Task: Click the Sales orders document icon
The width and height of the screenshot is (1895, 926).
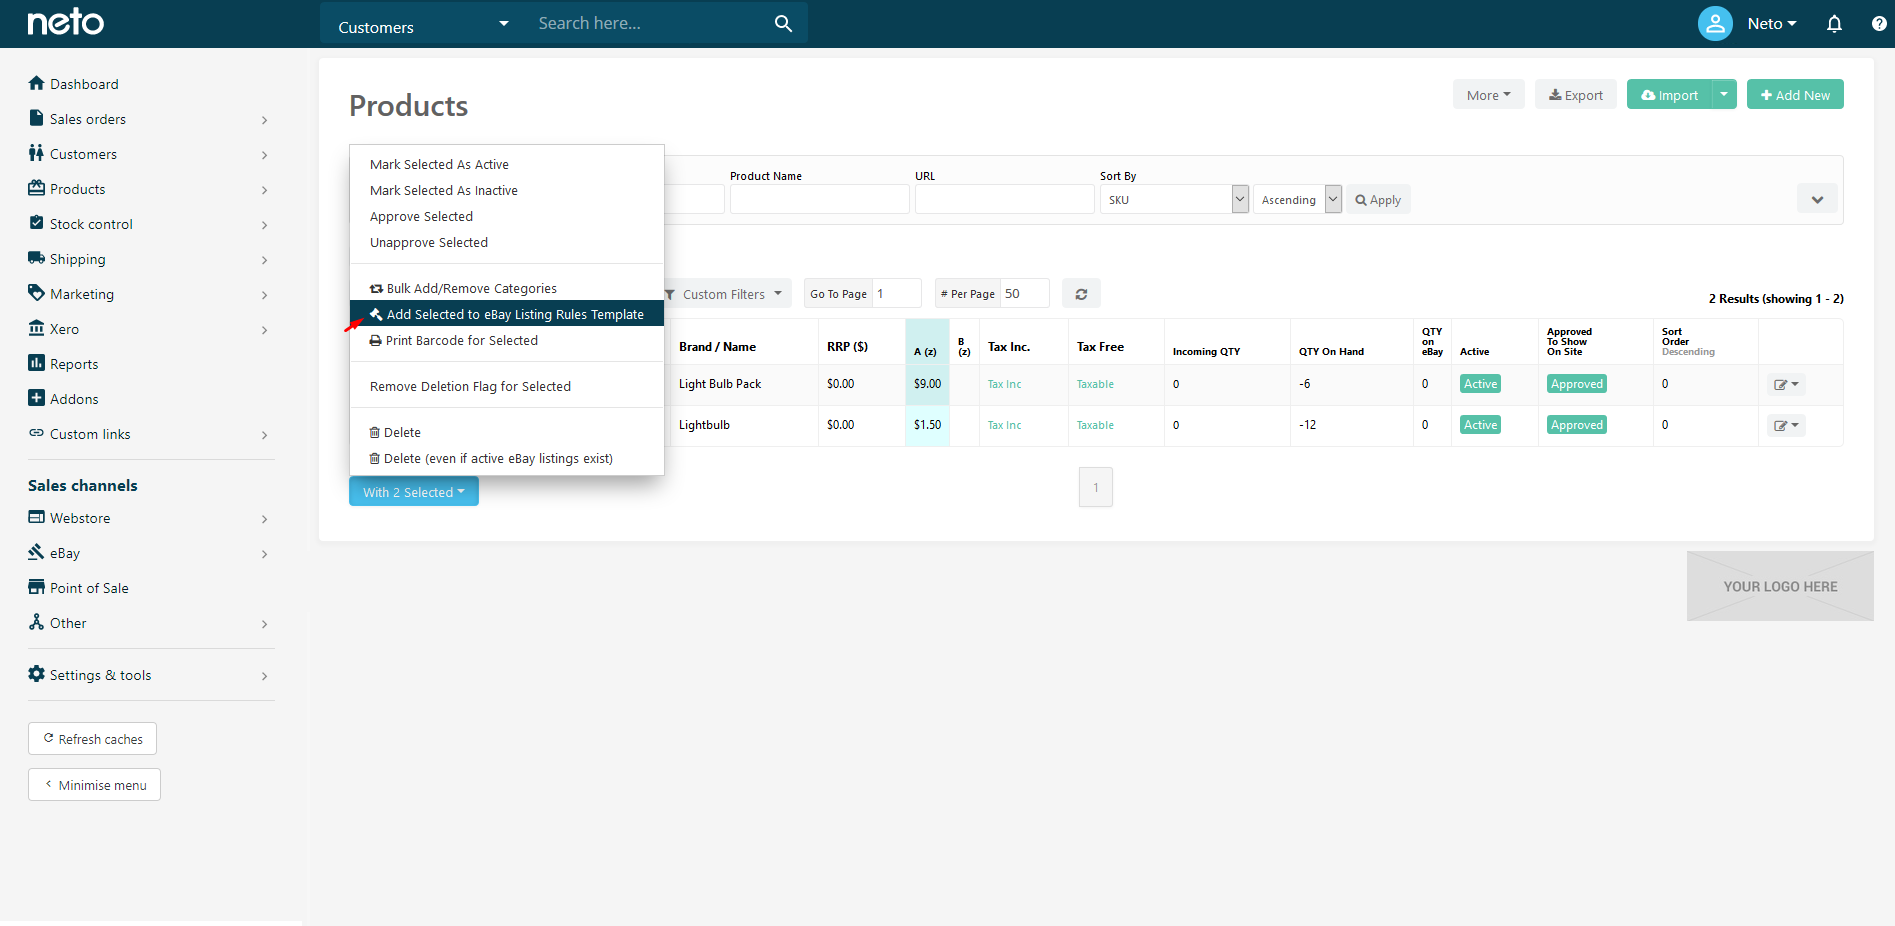Action: pyautogui.click(x=36, y=118)
